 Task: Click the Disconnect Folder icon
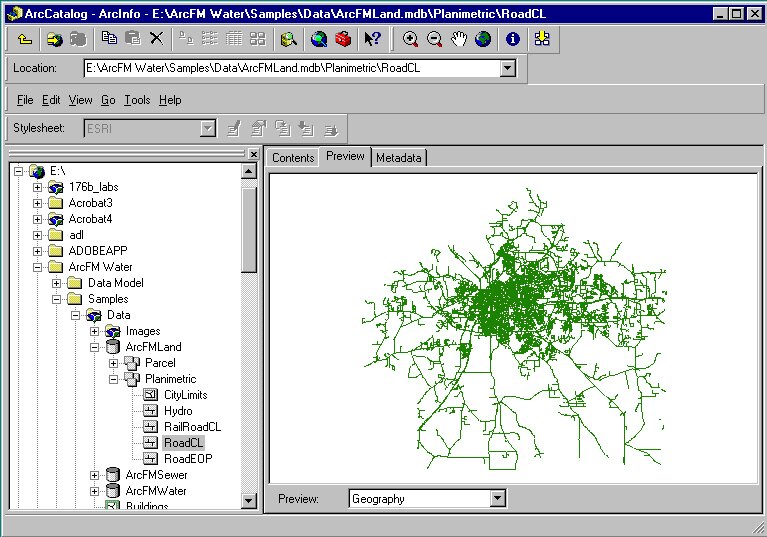coord(78,39)
